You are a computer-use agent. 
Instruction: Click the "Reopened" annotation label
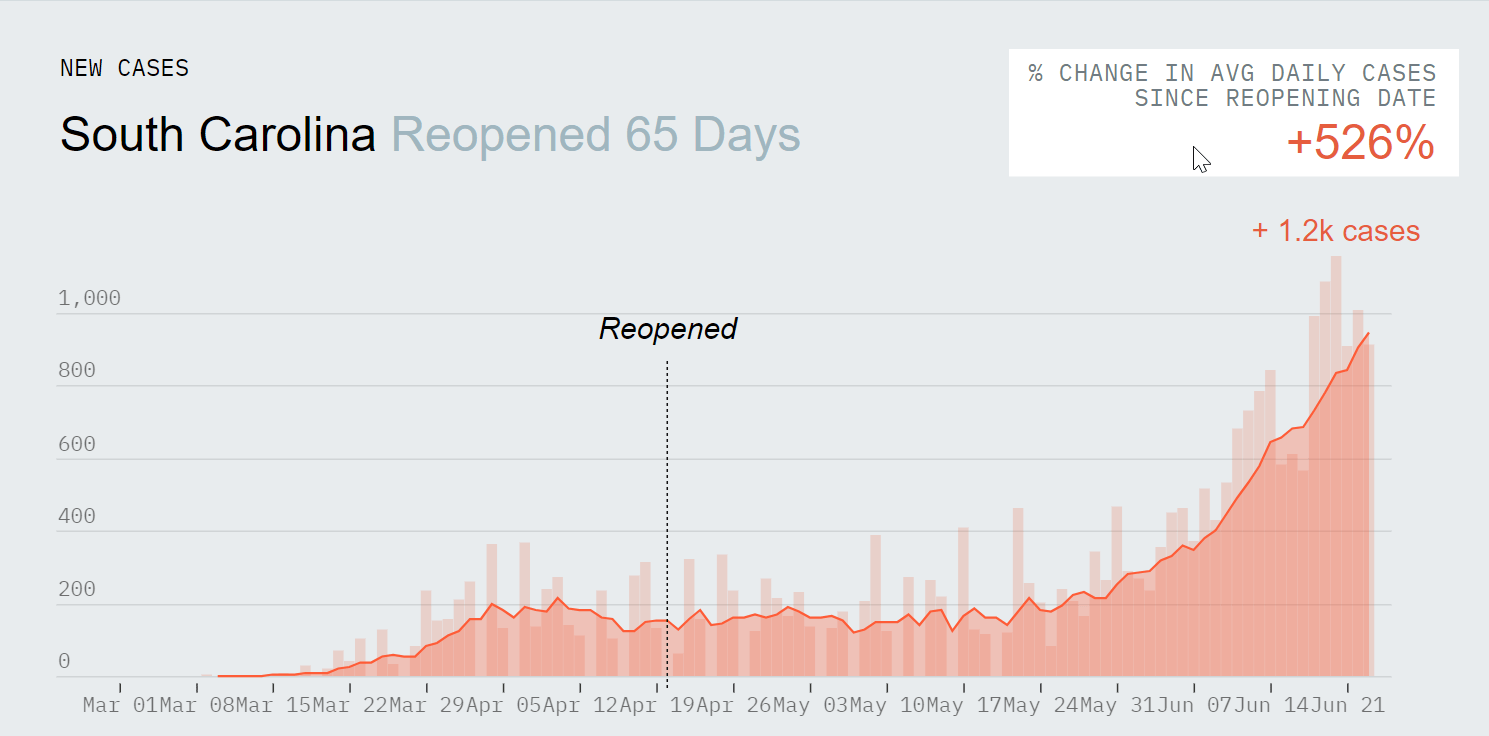click(x=667, y=328)
